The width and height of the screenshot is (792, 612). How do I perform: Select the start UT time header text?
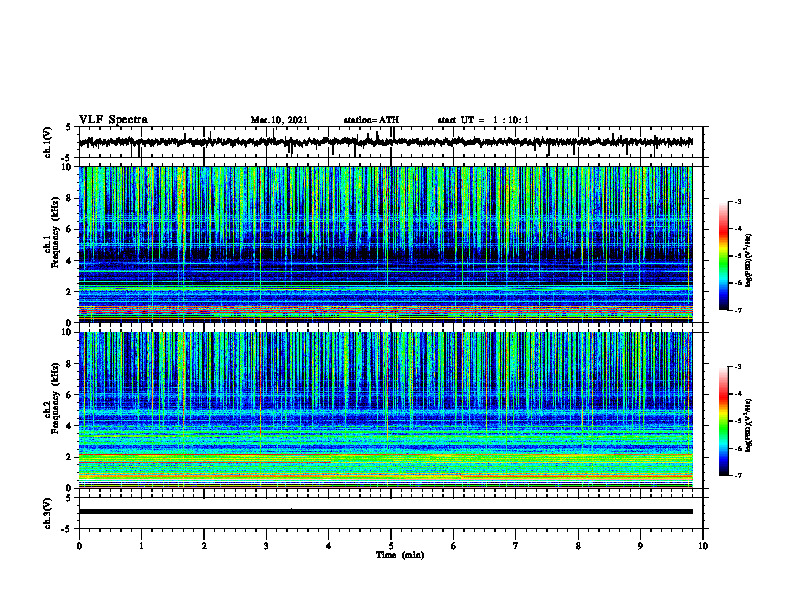pos(483,120)
